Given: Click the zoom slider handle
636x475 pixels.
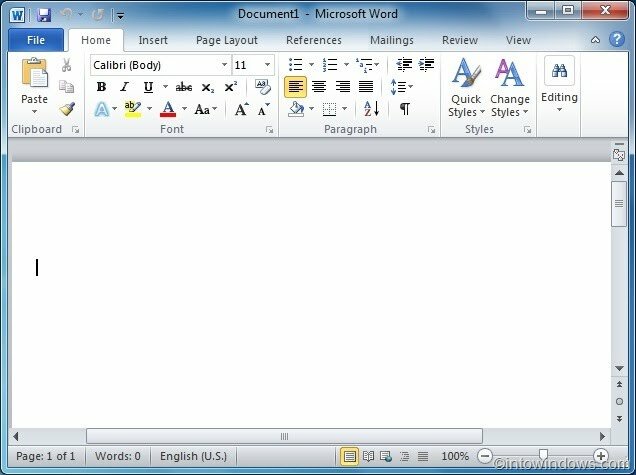Looking at the screenshot, I should (x=543, y=454).
